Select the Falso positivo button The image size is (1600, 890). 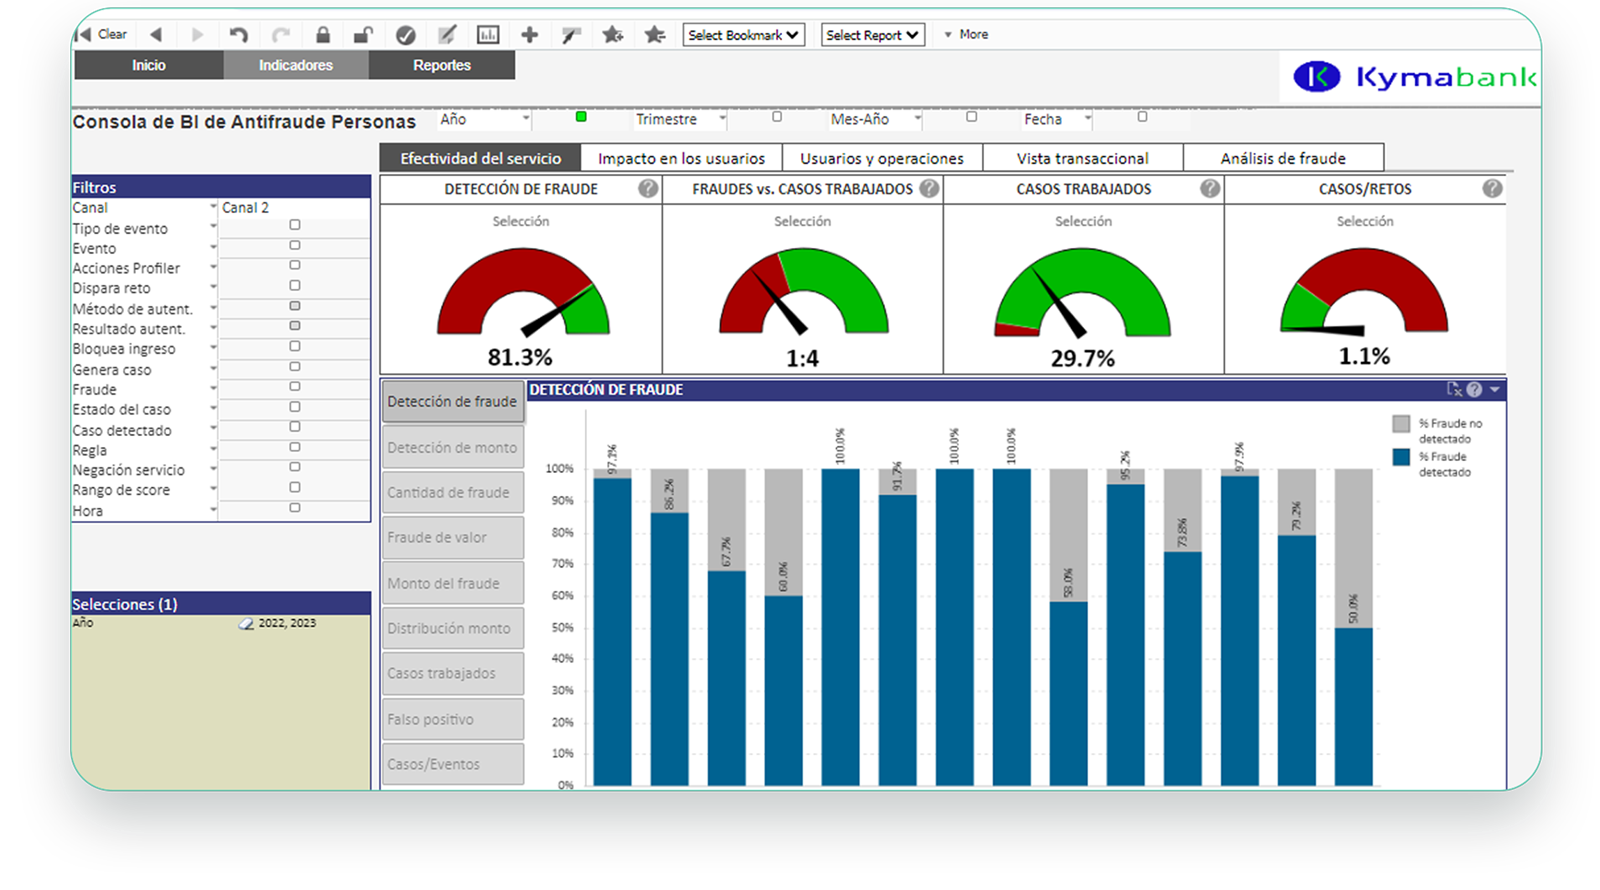pyautogui.click(x=453, y=719)
